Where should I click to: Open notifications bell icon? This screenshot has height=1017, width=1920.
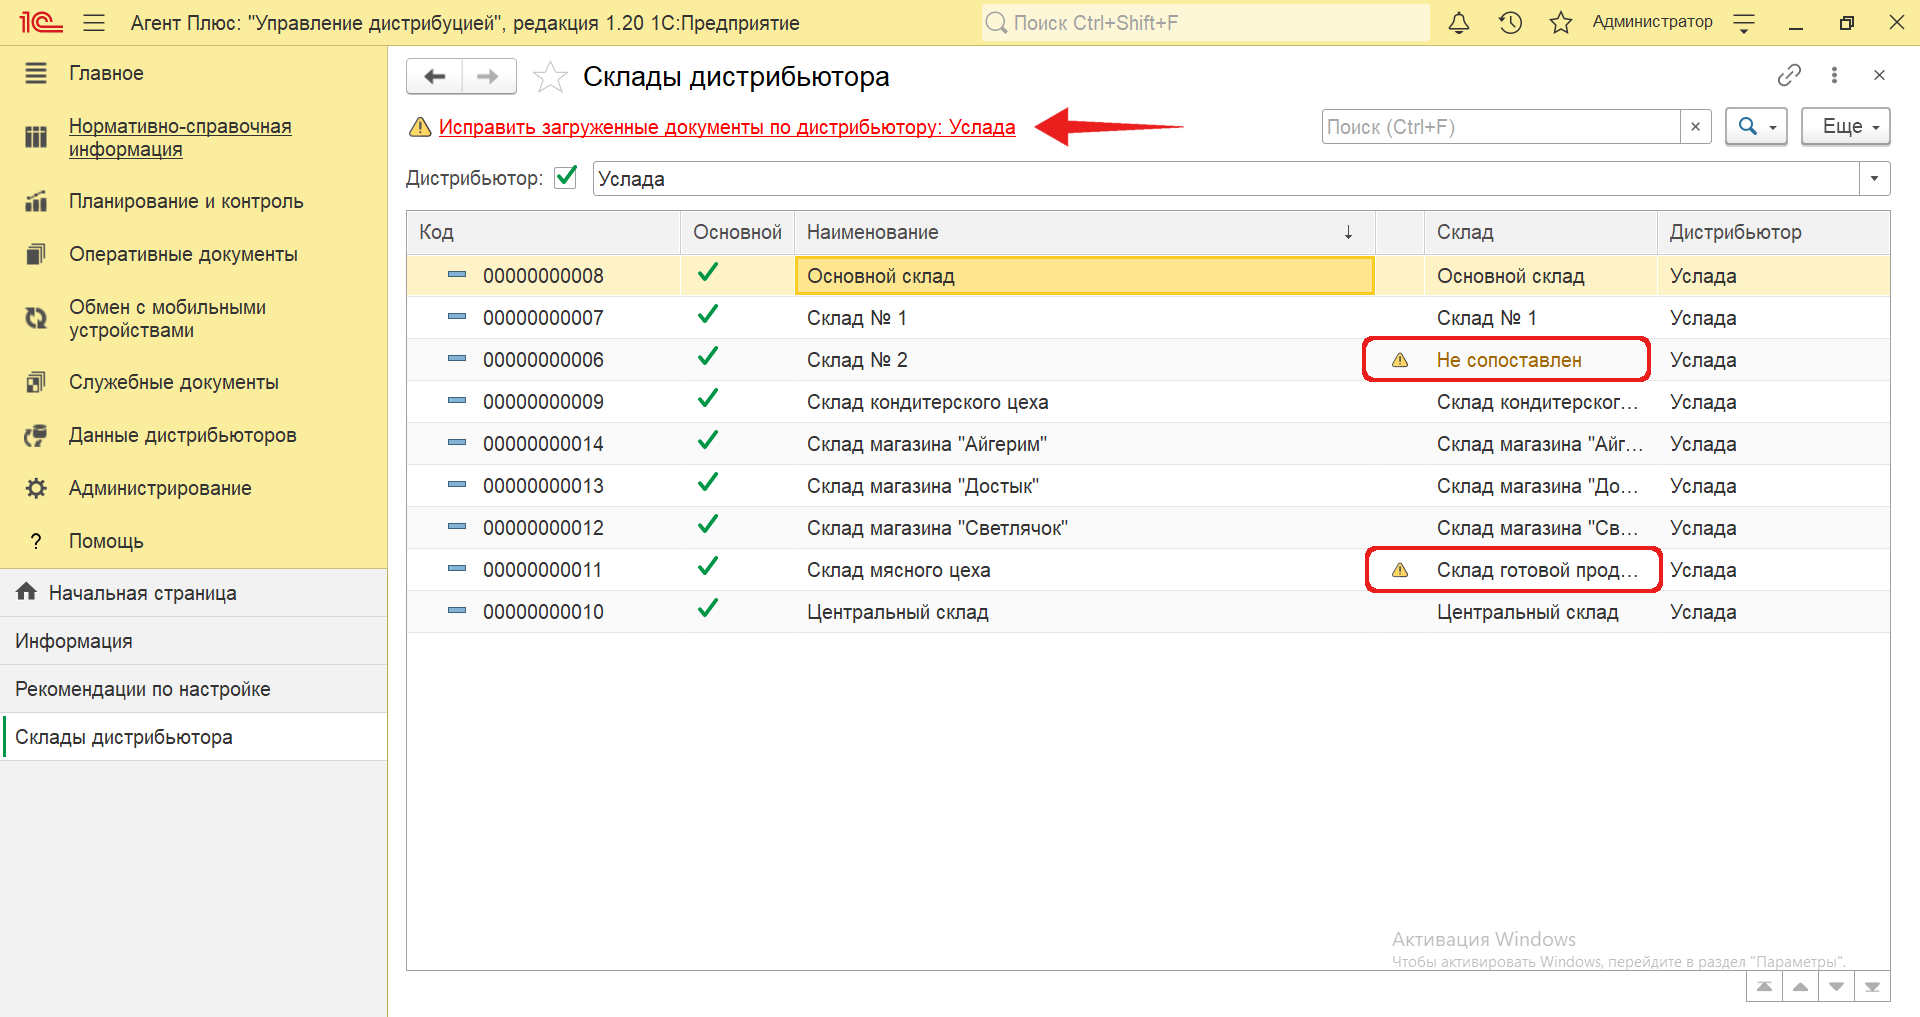(x=1459, y=22)
